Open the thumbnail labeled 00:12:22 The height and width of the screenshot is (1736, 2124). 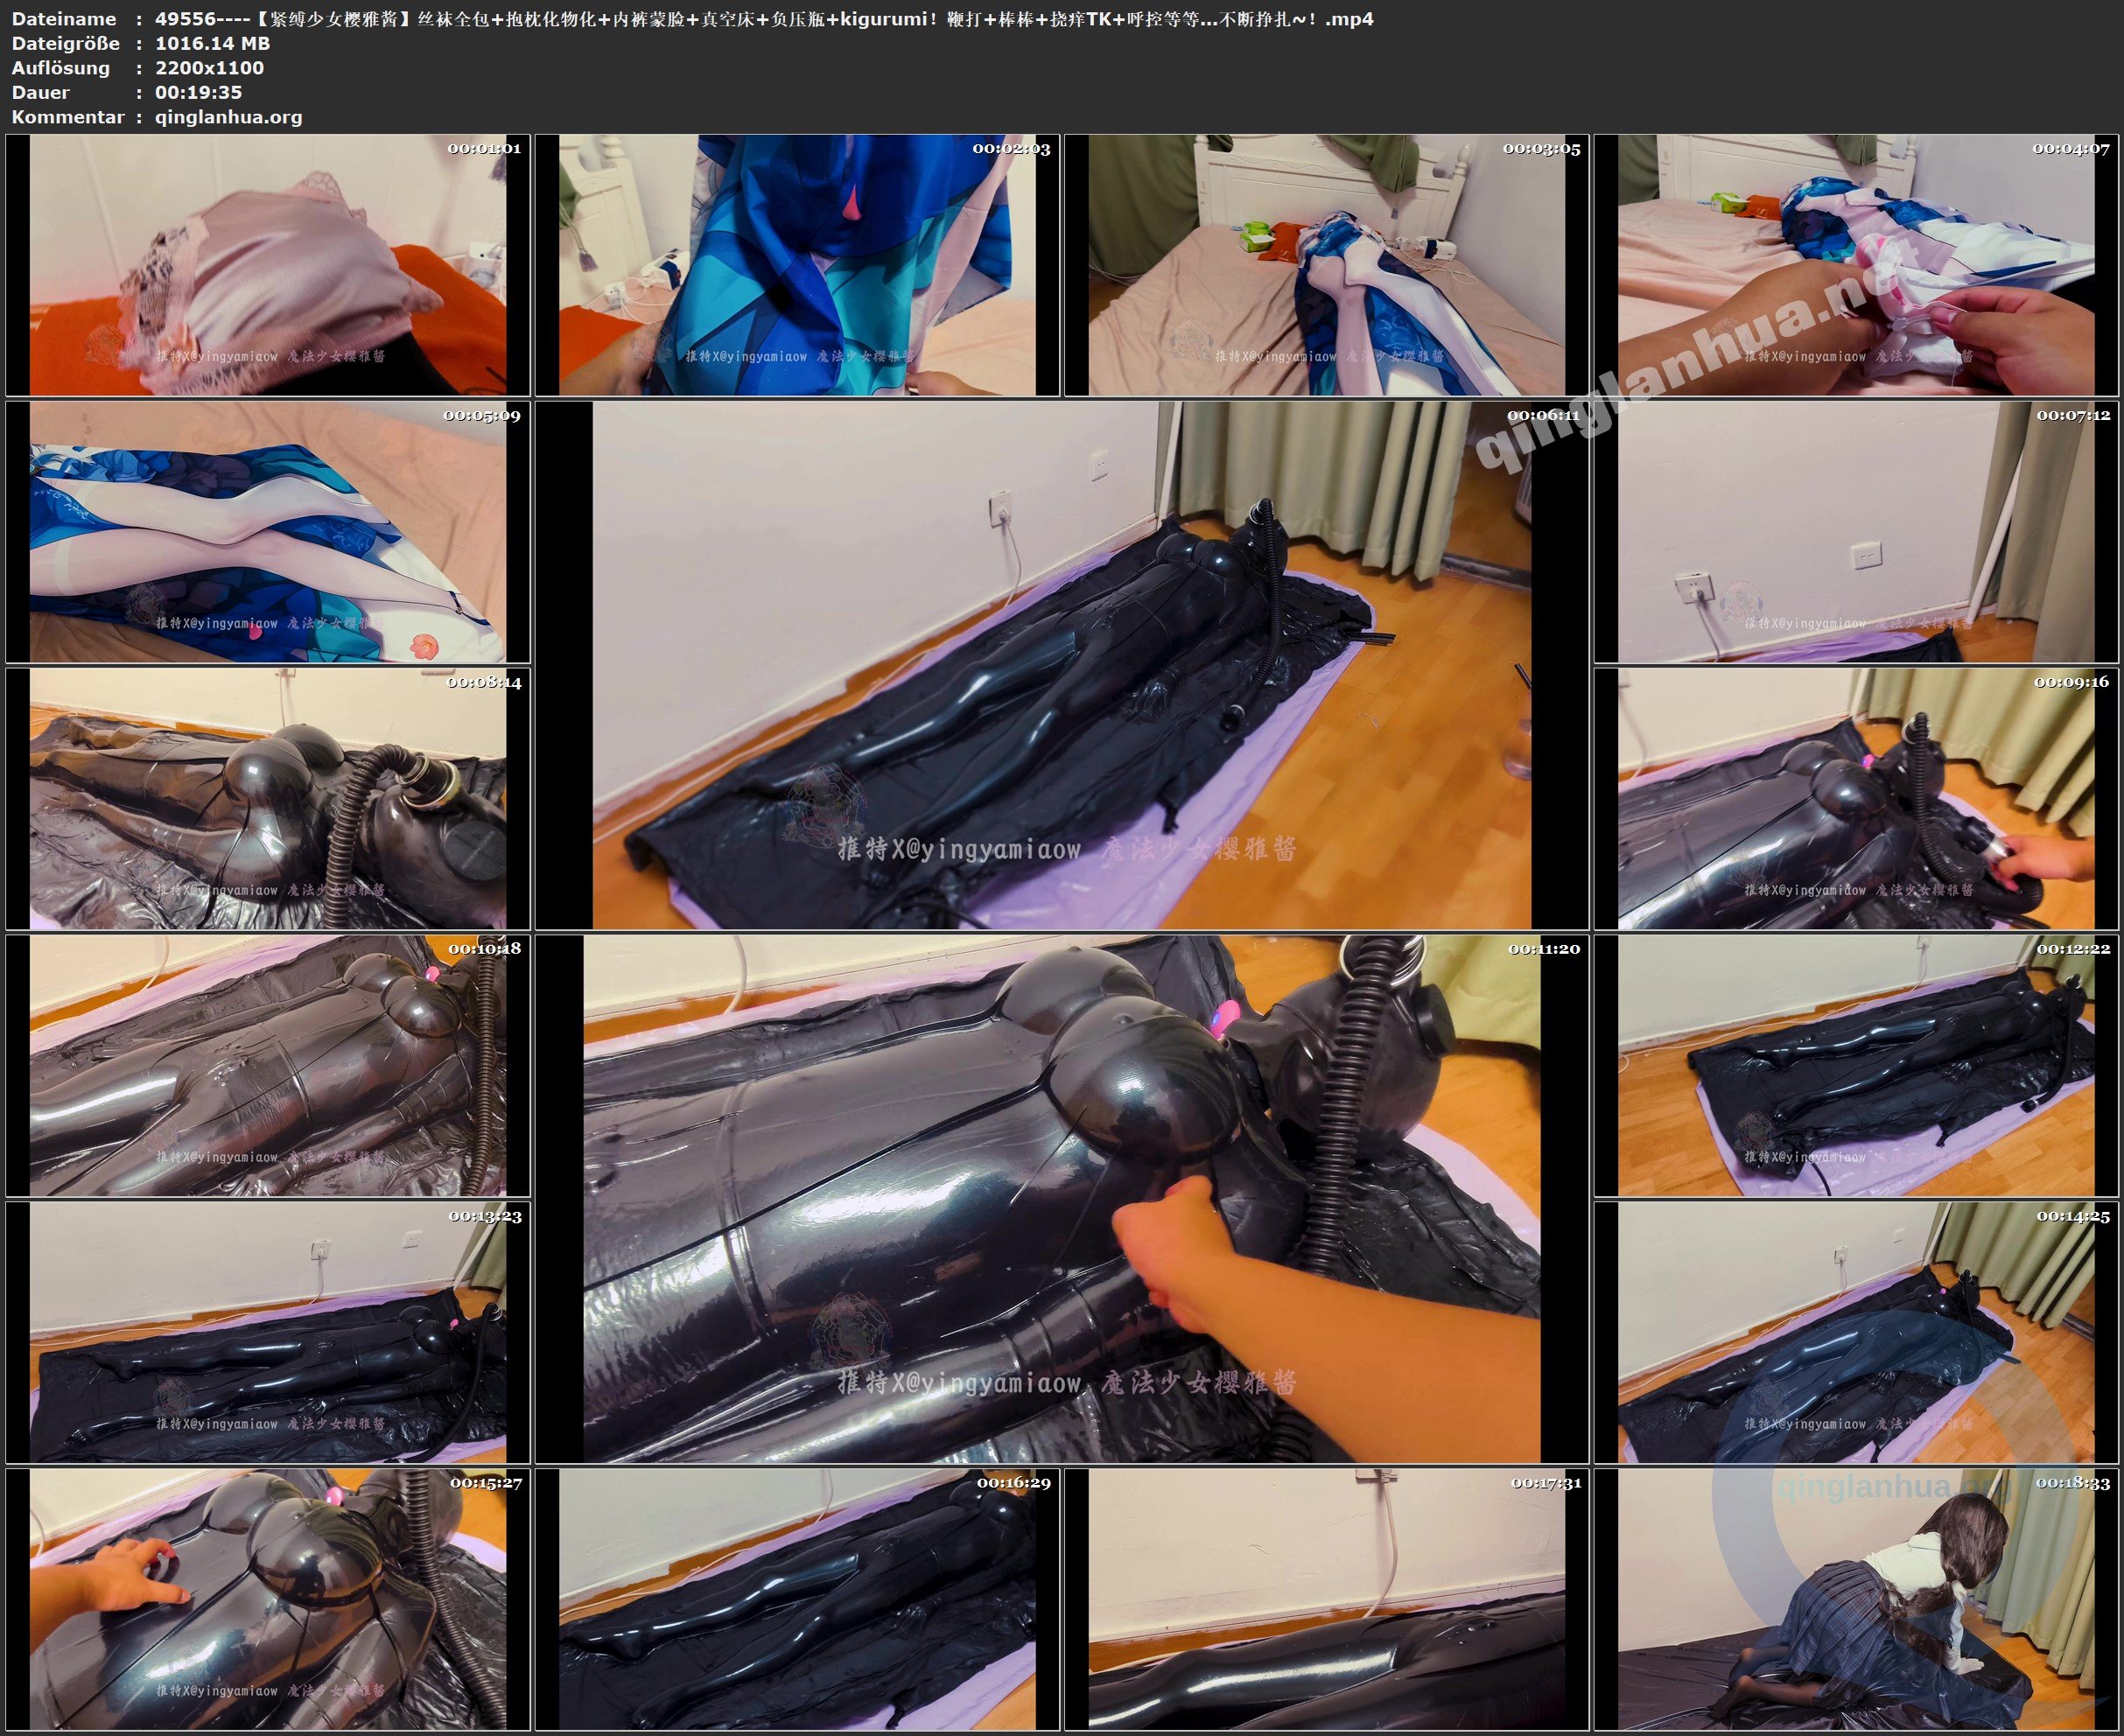click(1856, 1066)
